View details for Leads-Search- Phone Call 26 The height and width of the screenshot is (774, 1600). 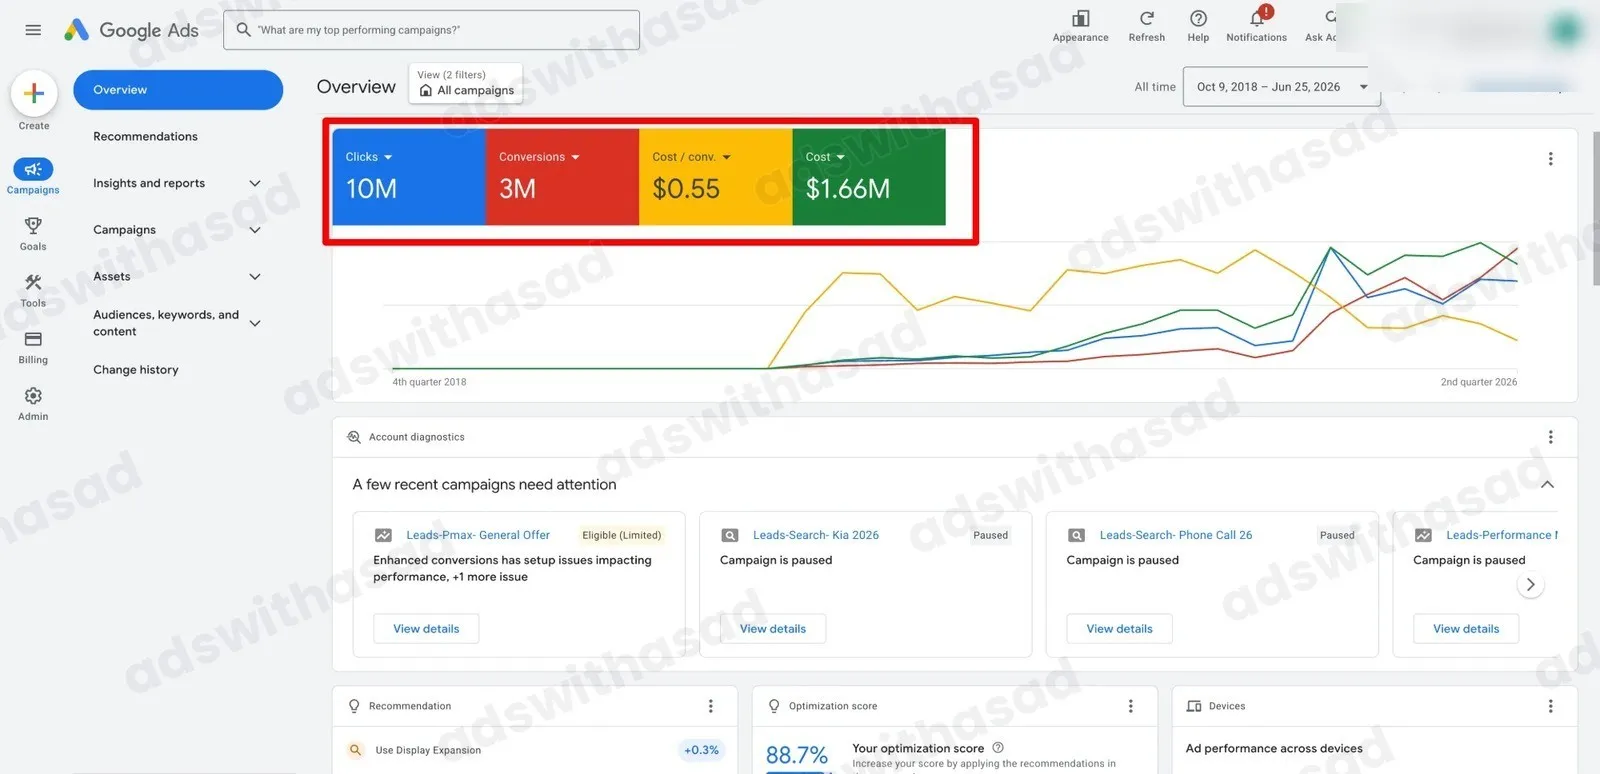tap(1119, 629)
